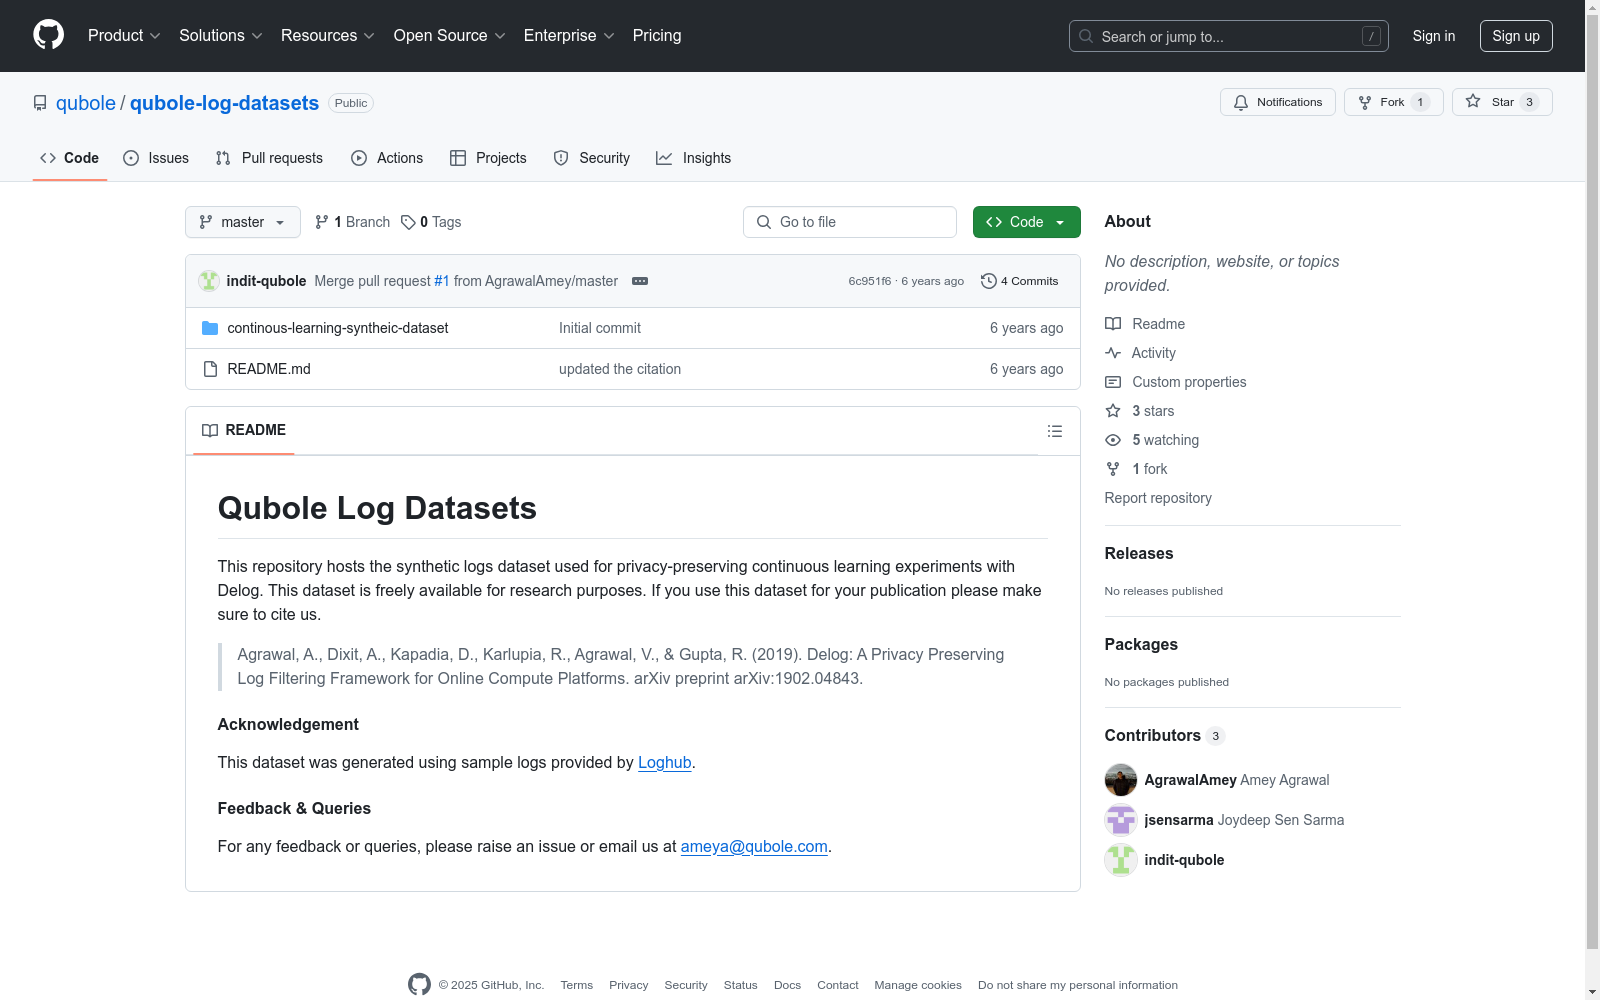This screenshot has height=1000, width=1600.
Task: Click the tag icon beside 0 Tags
Action: (408, 222)
